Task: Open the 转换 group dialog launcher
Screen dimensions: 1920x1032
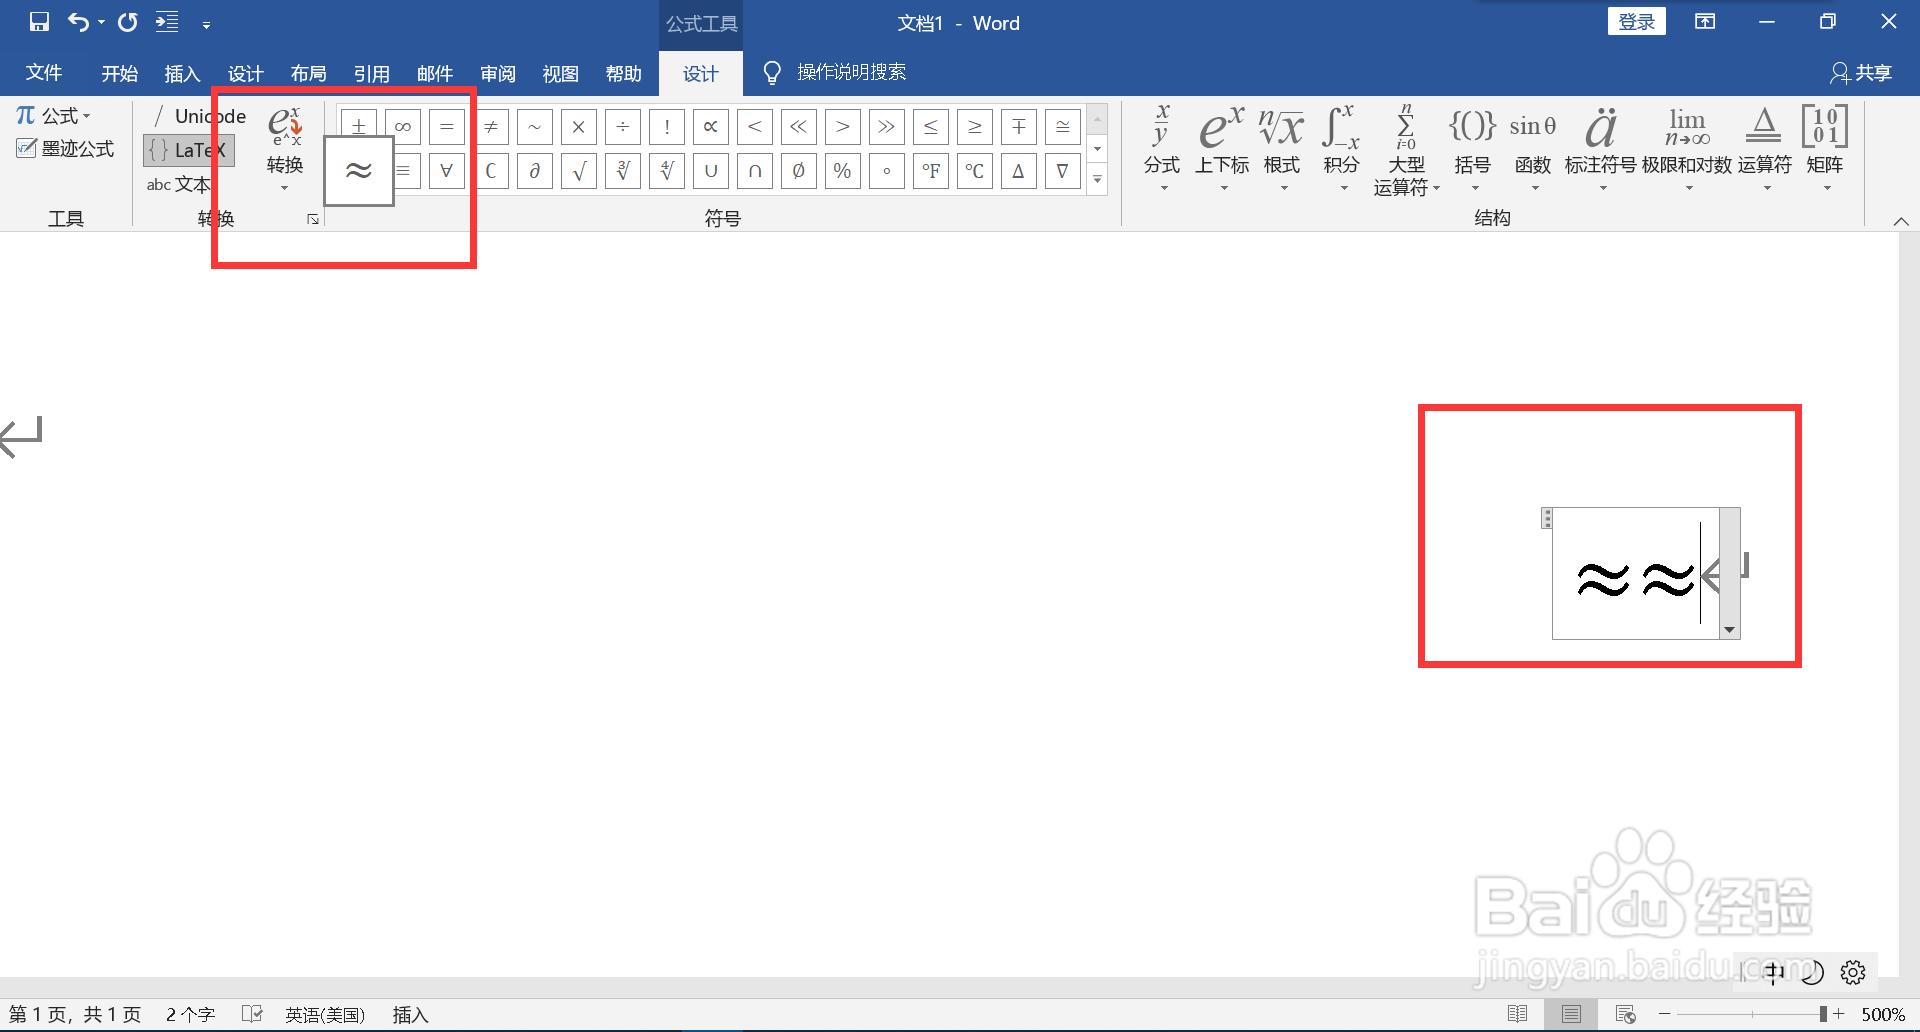Action: point(313,219)
